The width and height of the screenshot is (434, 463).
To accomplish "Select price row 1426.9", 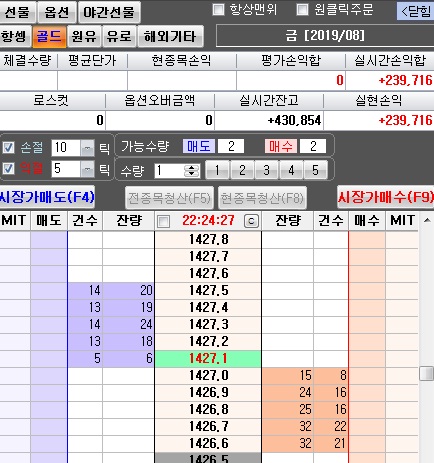I will pyautogui.click(x=208, y=393).
